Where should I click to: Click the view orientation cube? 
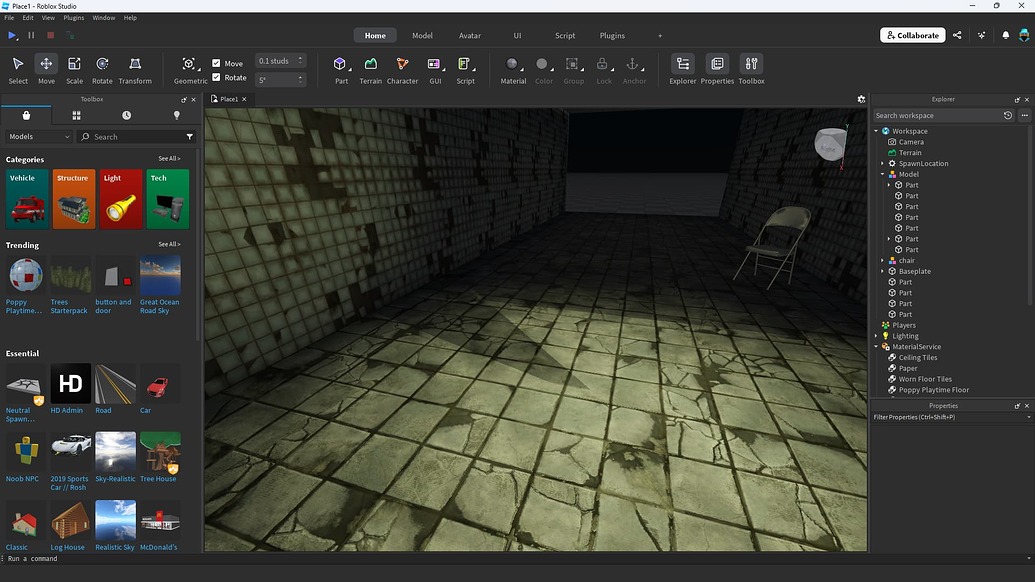click(x=830, y=145)
